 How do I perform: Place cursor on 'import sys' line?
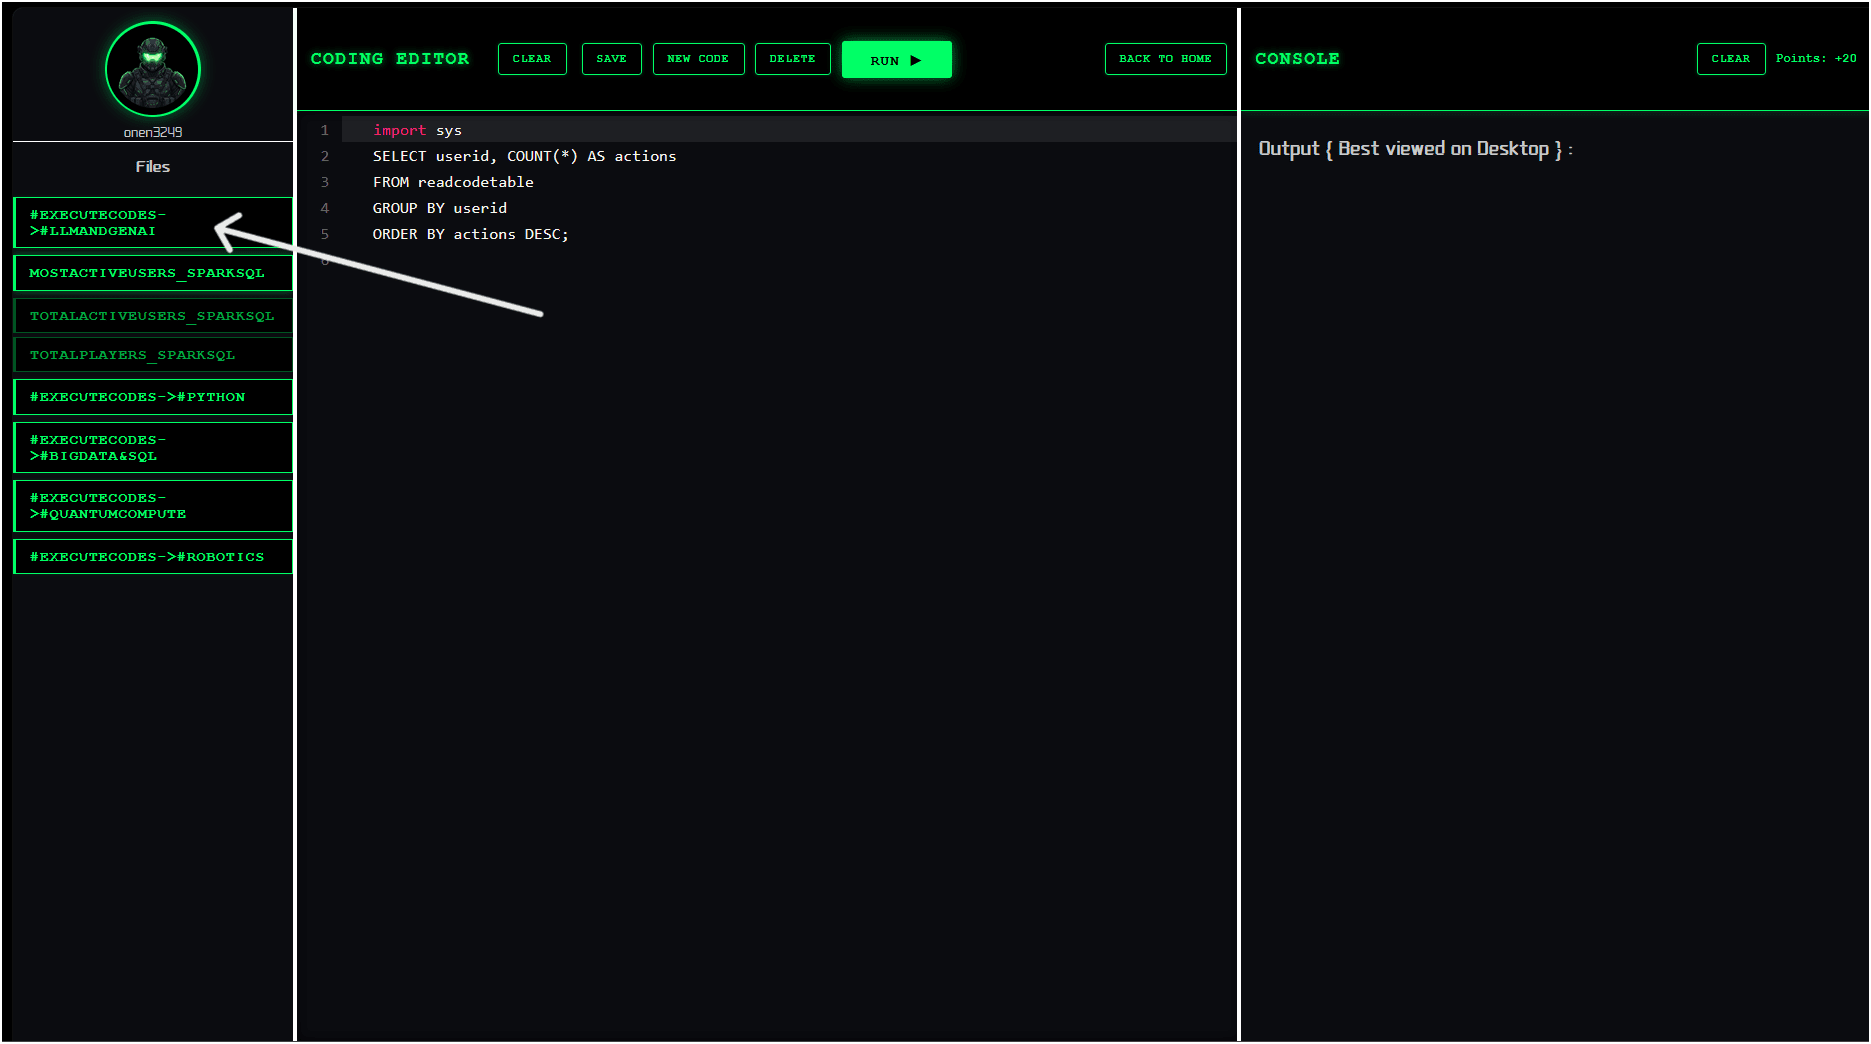click(x=788, y=130)
